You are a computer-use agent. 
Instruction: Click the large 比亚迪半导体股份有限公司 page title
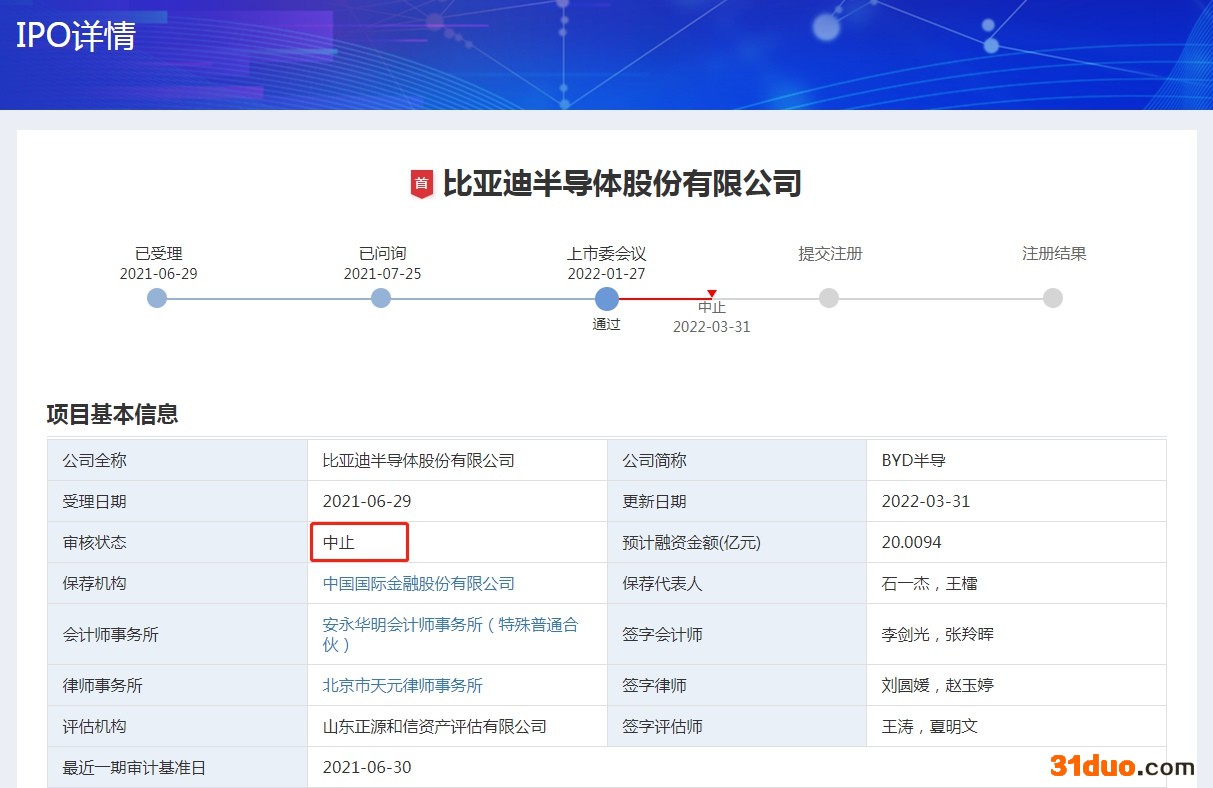click(x=621, y=184)
